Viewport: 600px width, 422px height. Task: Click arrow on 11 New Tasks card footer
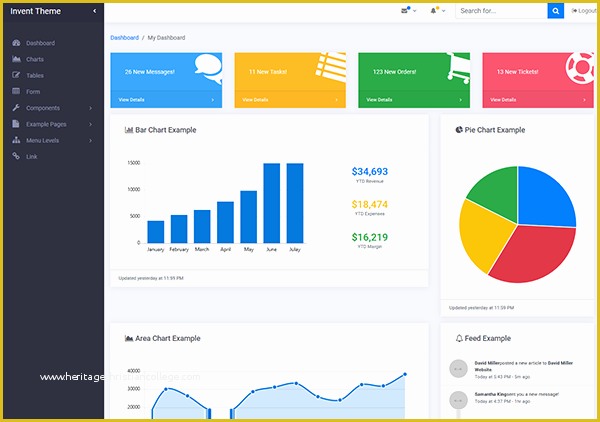(337, 100)
